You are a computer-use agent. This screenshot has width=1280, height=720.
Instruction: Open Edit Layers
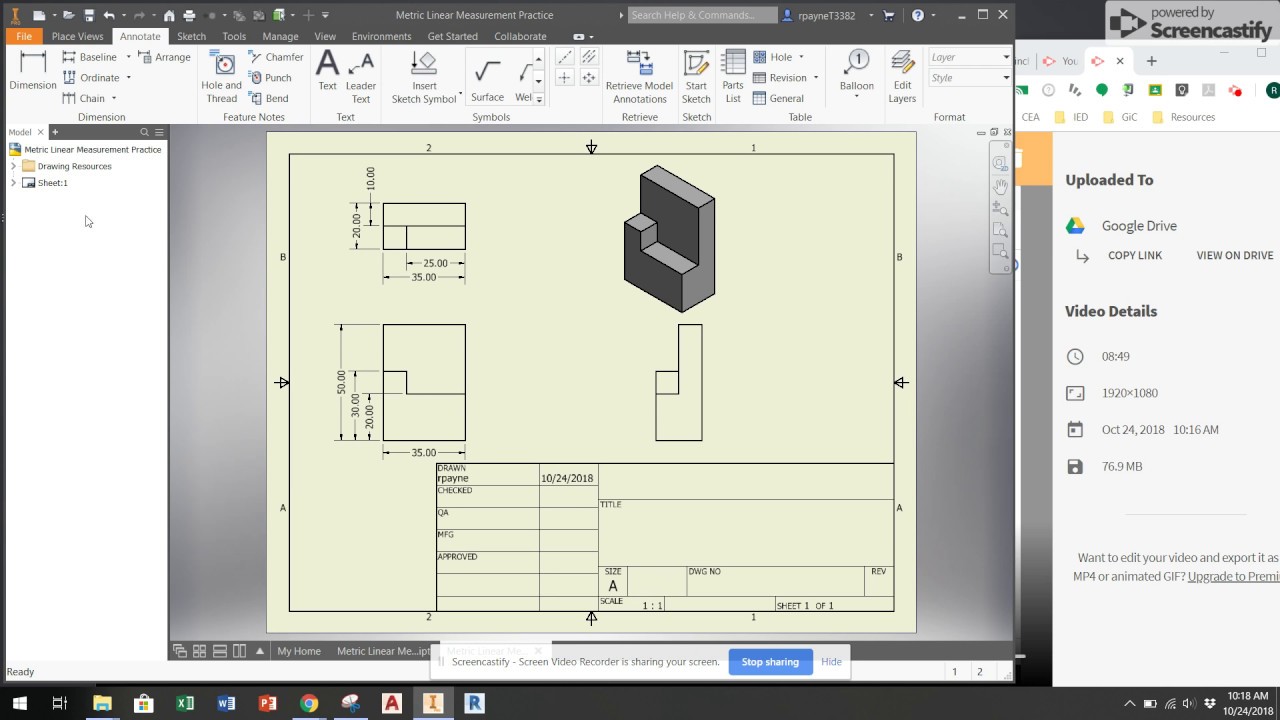point(902,78)
